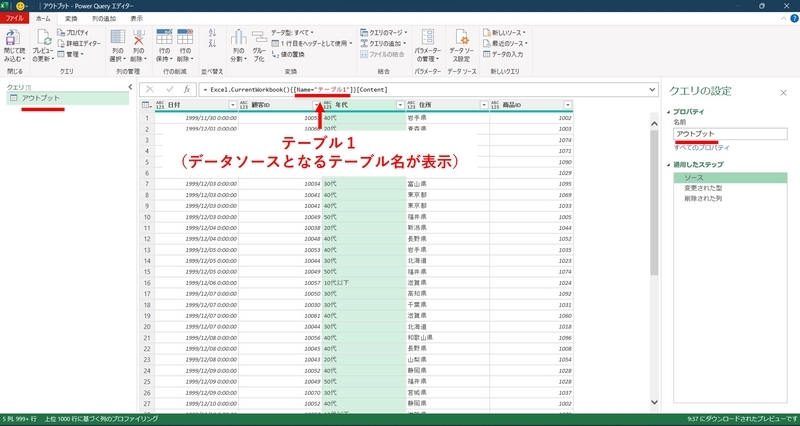Sort descending with the Z-A icon
Viewport: 800px width, 426px height.
point(212,43)
